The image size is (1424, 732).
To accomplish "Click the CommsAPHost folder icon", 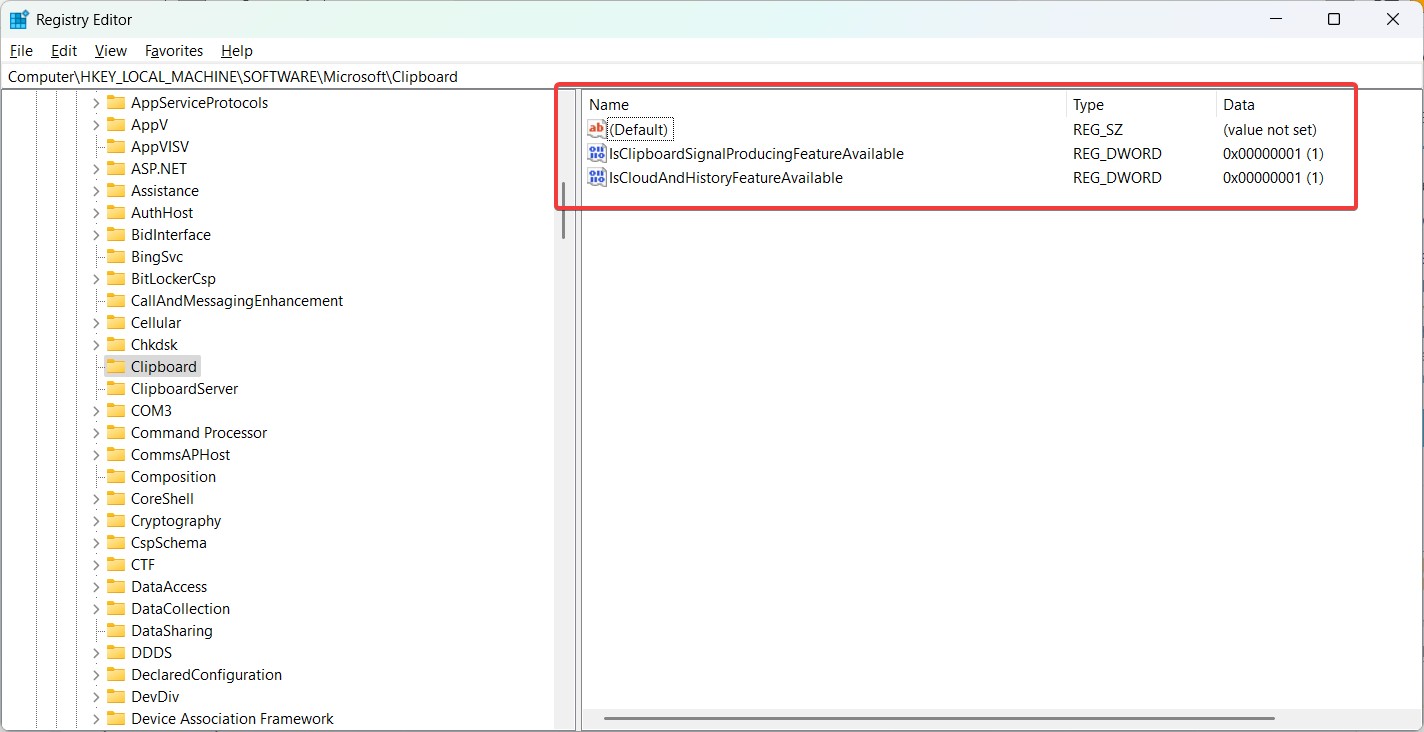I will click(x=115, y=454).
